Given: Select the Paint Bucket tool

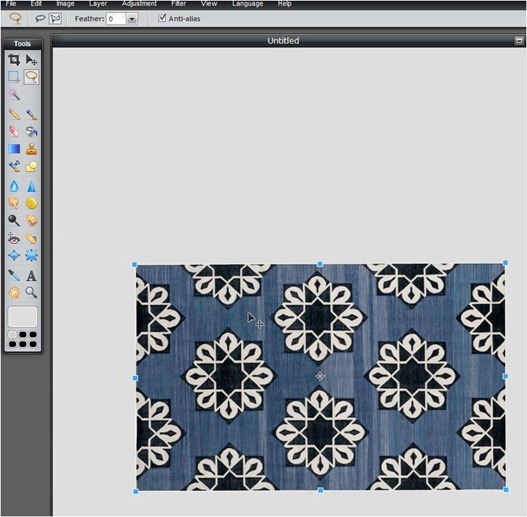Looking at the screenshot, I should click(31, 131).
